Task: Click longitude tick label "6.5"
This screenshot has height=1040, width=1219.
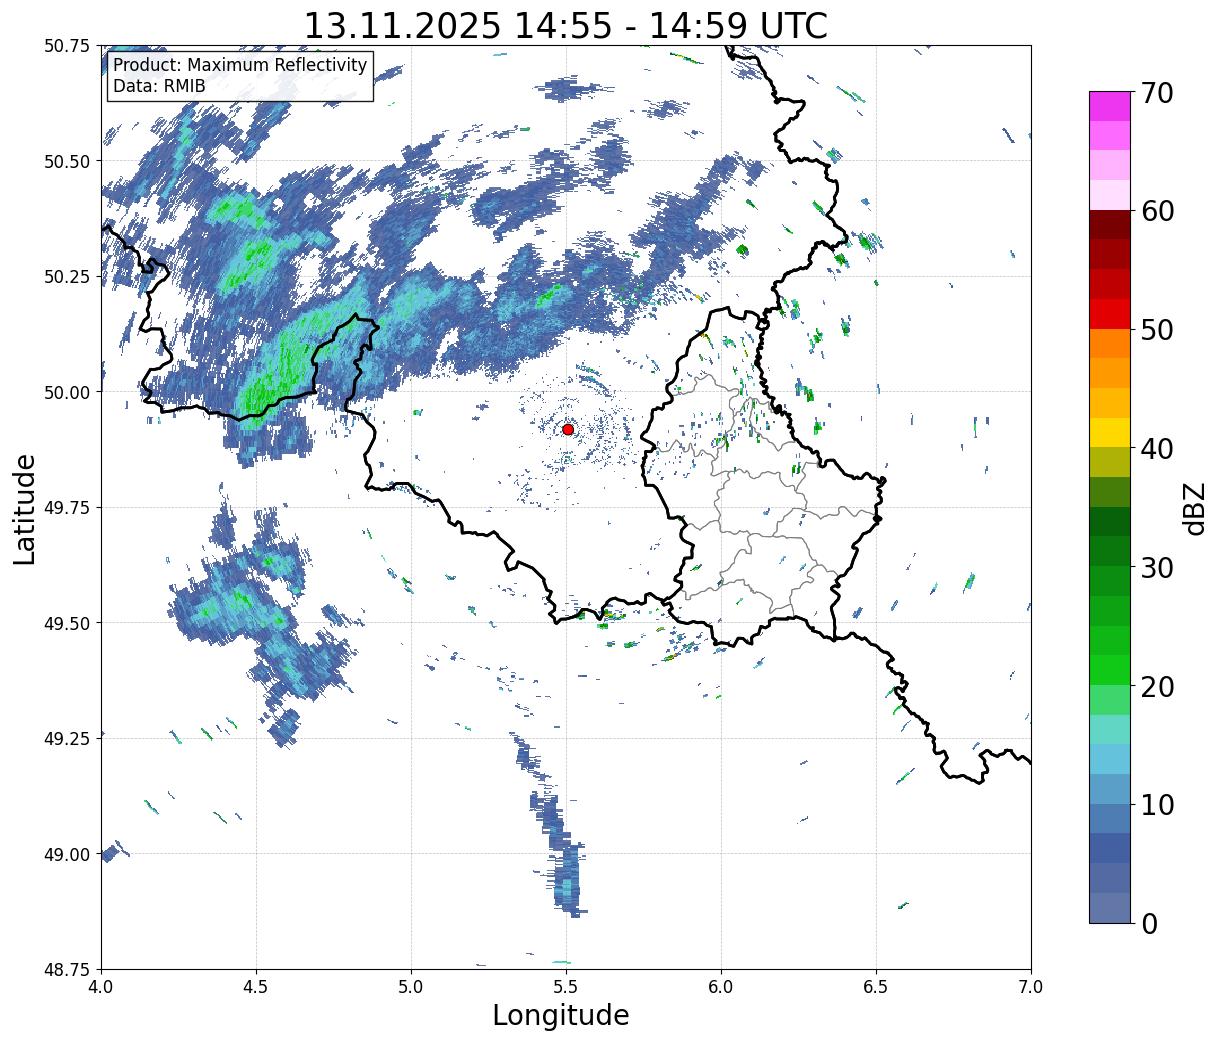Action: coord(876,987)
